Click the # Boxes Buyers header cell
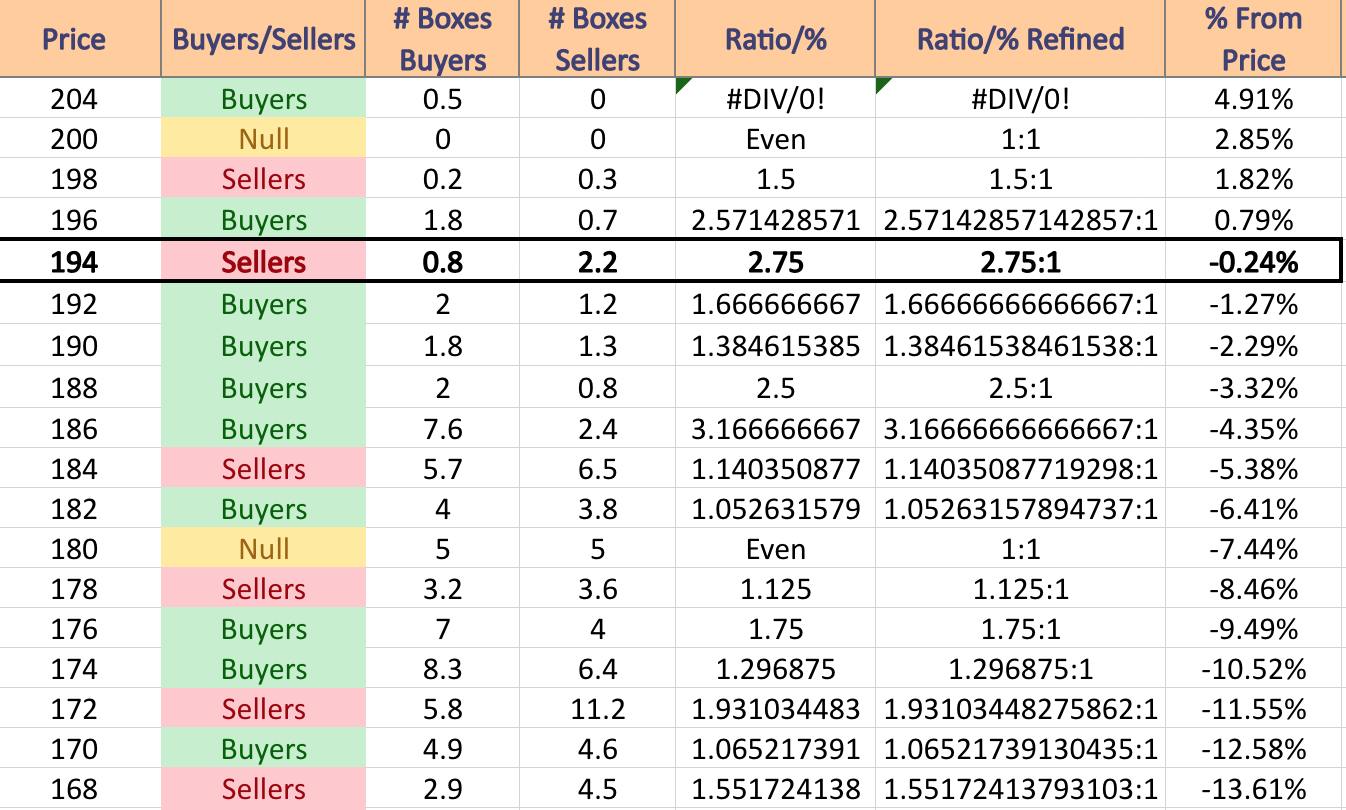The width and height of the screenshot is (1346, 810). (x=443, y=39)
